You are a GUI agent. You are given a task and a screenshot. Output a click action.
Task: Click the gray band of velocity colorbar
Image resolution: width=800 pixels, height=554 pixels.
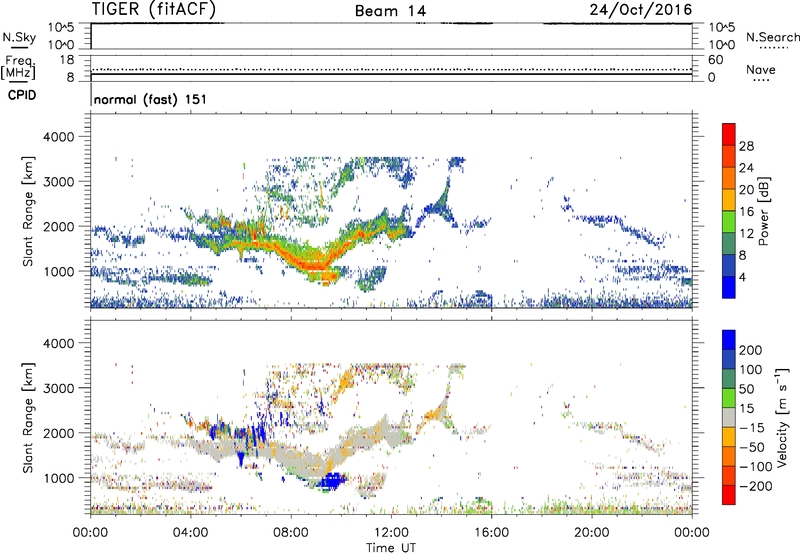pos(729,417)
